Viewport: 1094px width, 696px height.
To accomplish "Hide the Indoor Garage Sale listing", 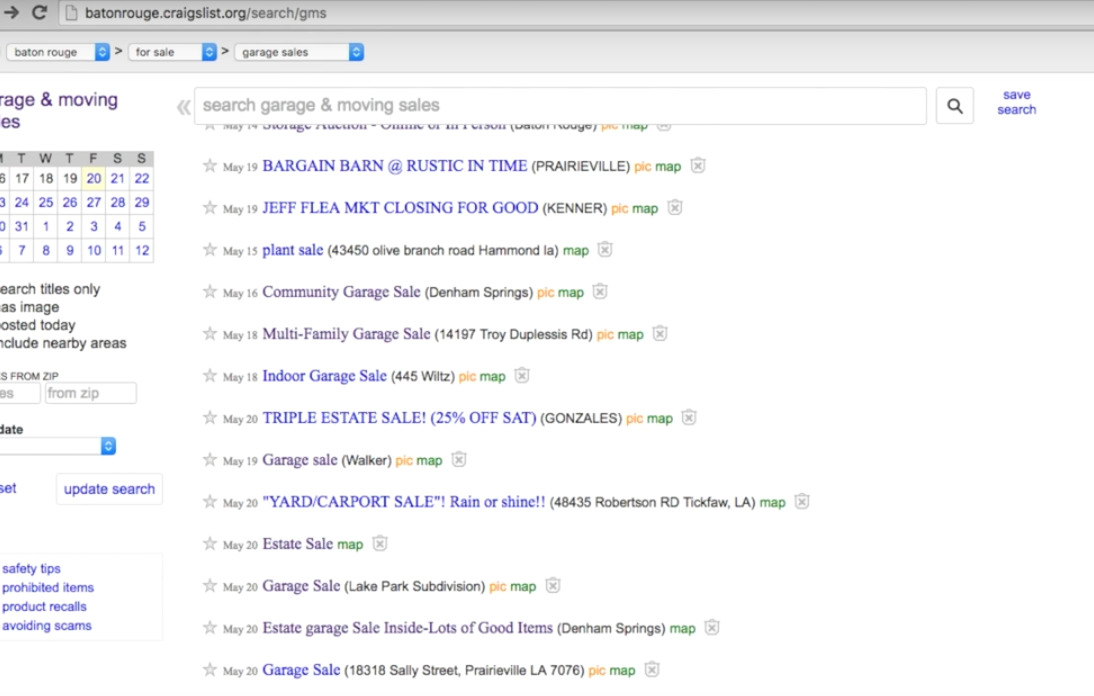I will [522, 376].
